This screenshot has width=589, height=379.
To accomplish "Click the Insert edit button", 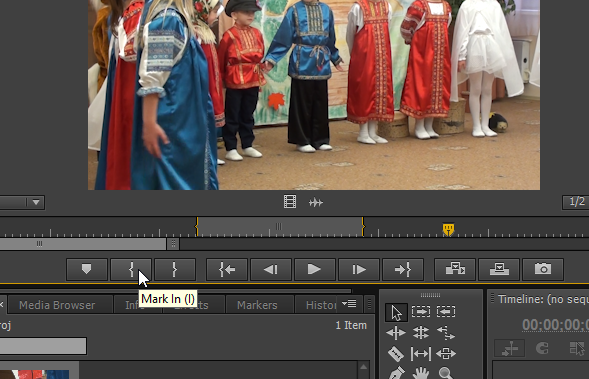I will (x=455, y=269).
